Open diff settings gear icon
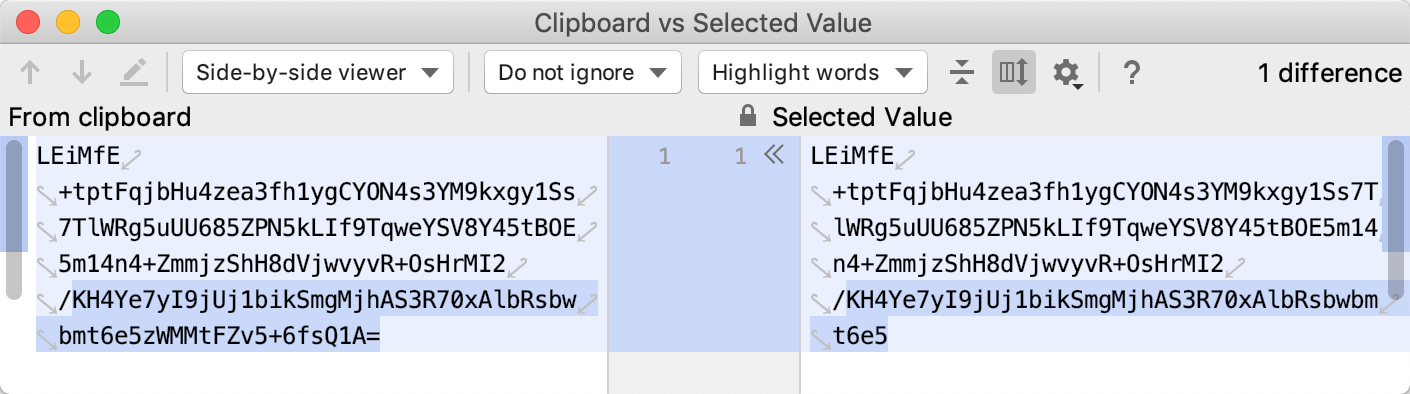The width and height of the screenshot is (1410, 394). click(x=1068, y=73)
